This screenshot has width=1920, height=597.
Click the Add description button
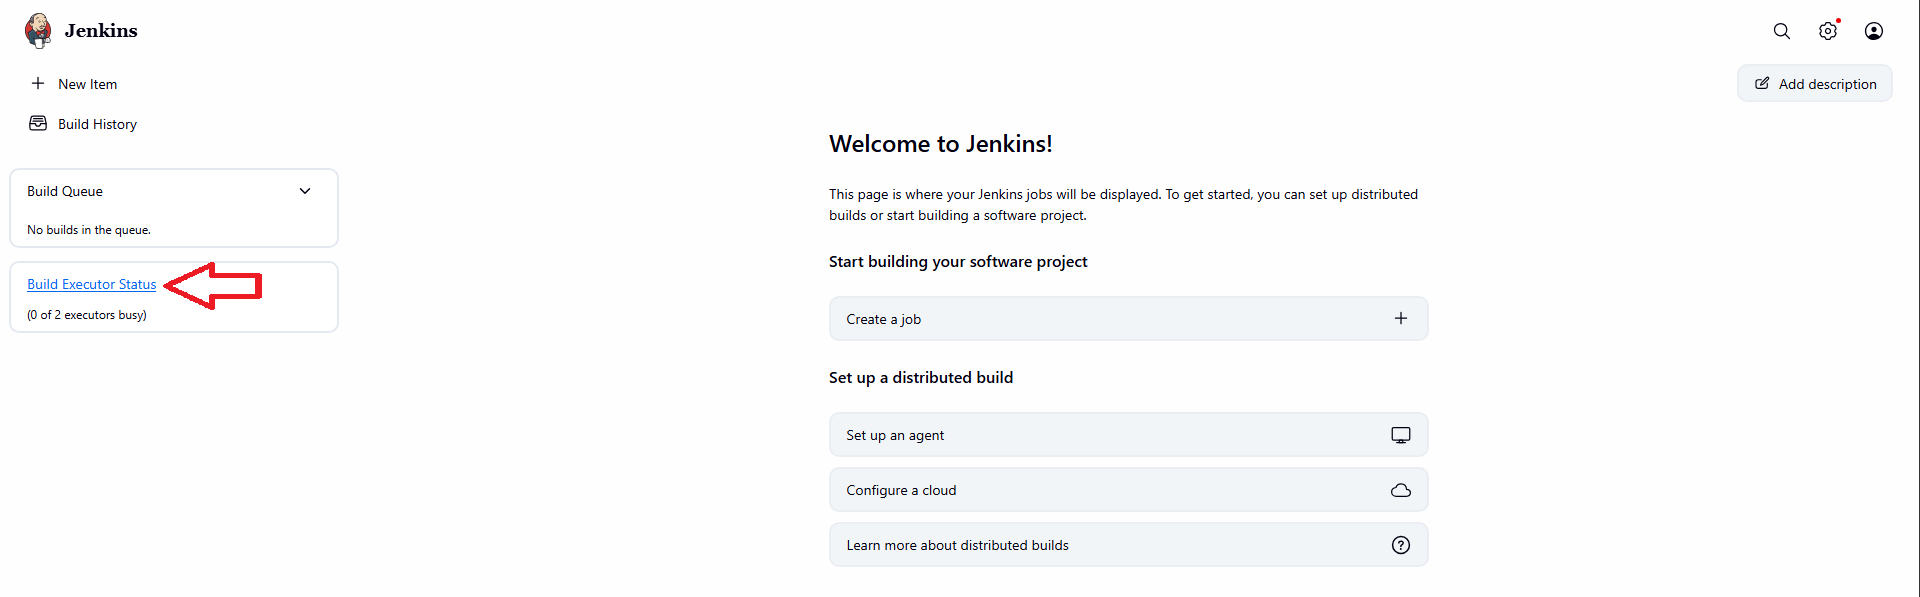point(1815,83)
